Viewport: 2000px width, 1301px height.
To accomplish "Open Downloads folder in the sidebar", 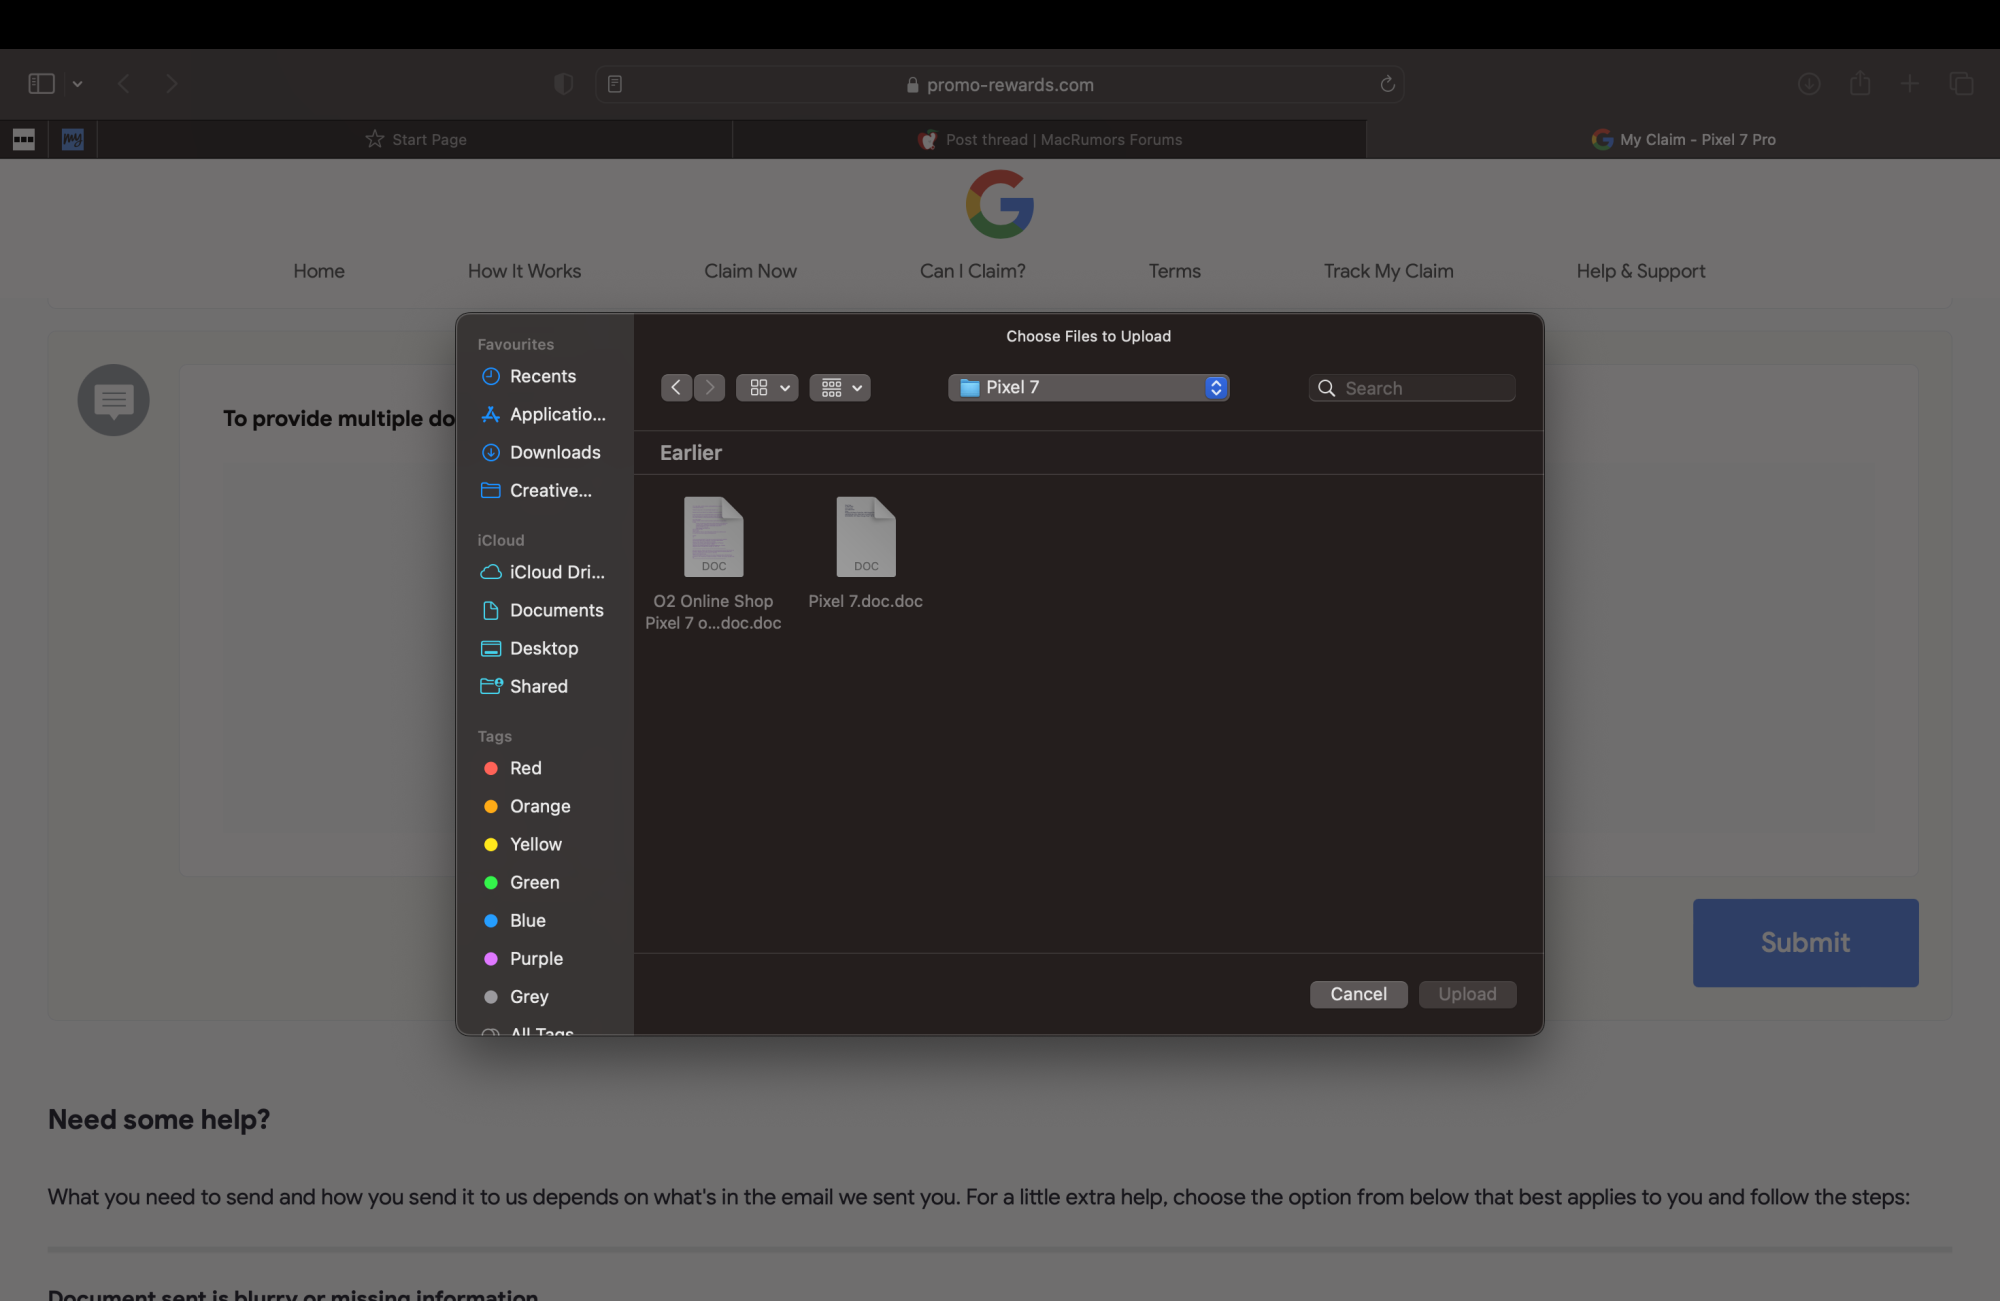I will point(554,452).
